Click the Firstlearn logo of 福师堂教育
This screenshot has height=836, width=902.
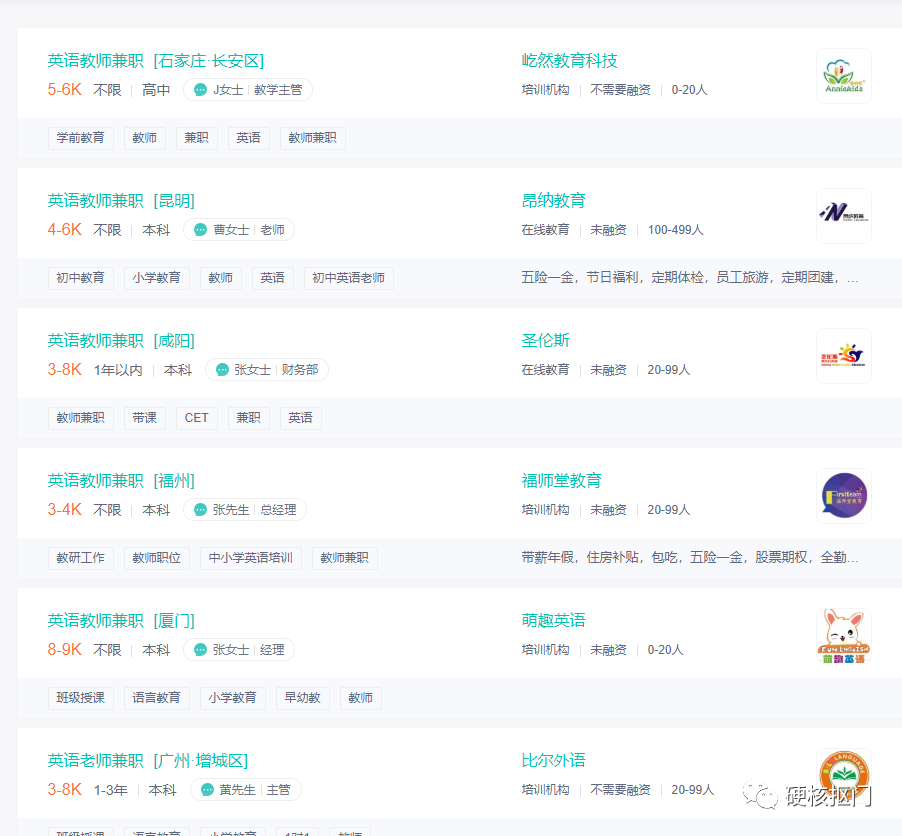tap(843, 496)
